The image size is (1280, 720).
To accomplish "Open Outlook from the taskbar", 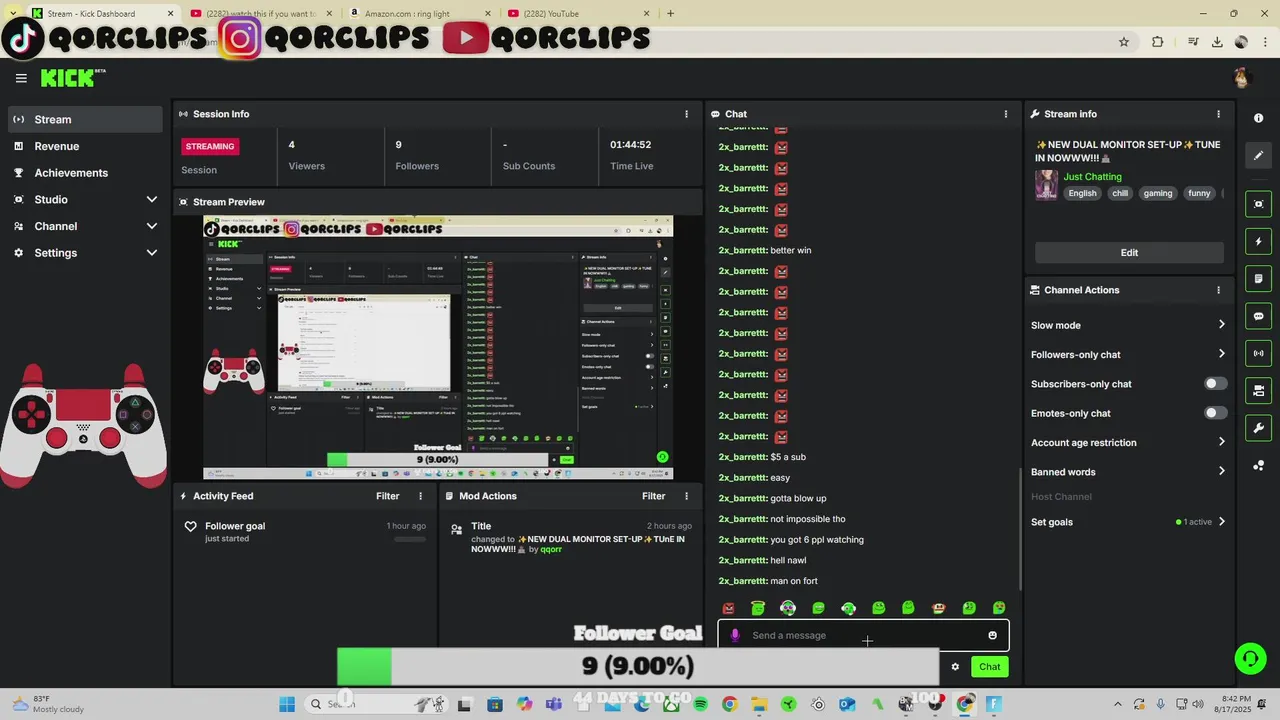I will 847,704.
